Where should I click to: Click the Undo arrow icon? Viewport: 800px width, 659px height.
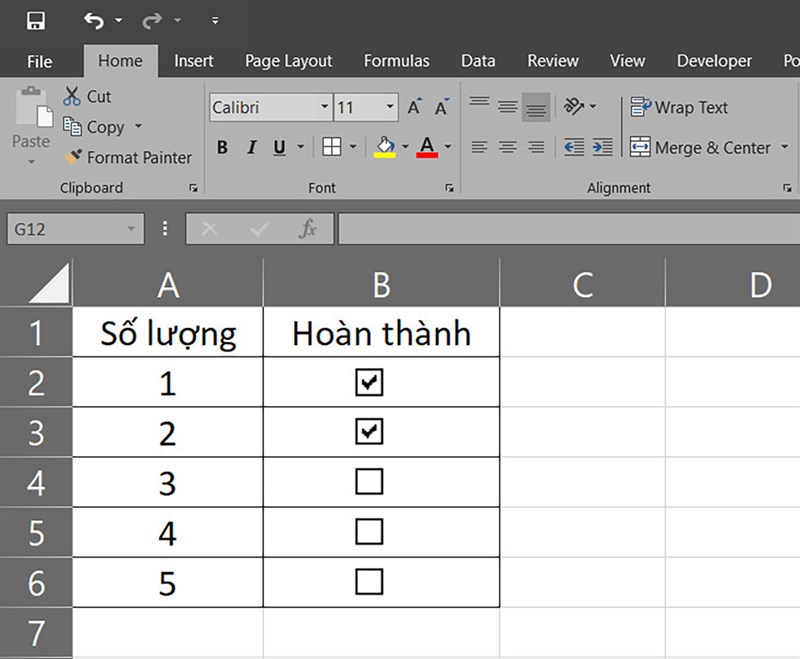(x=94, y=21)
